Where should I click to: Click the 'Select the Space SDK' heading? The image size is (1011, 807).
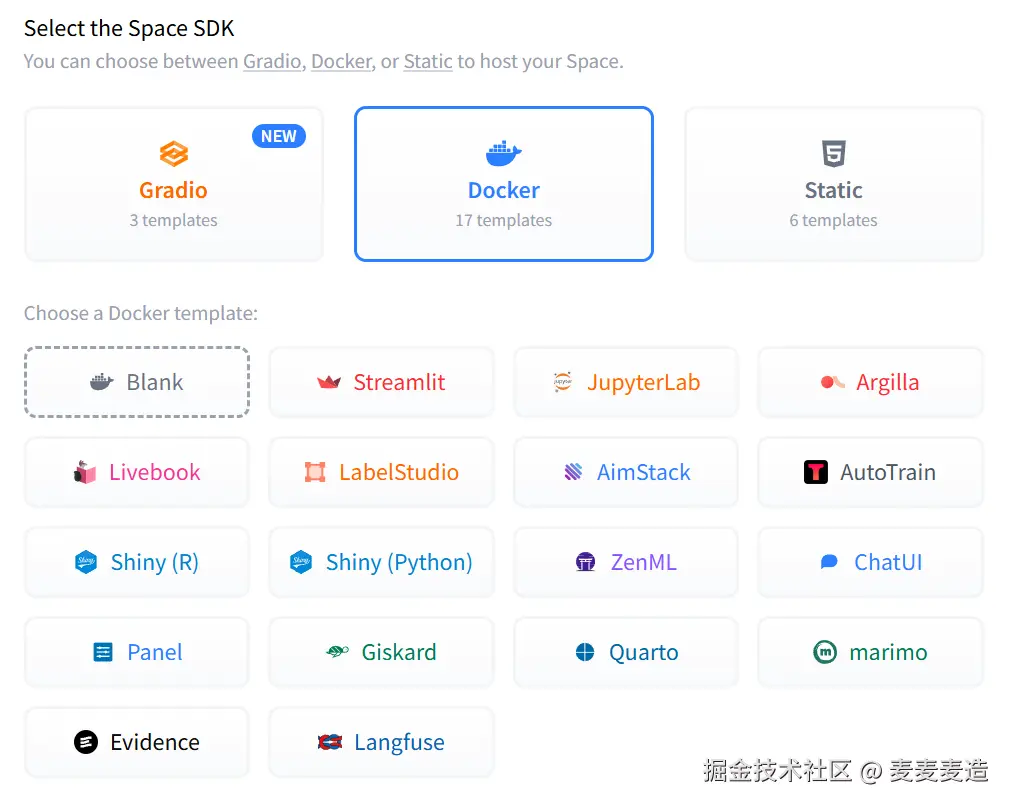(129, 28)
